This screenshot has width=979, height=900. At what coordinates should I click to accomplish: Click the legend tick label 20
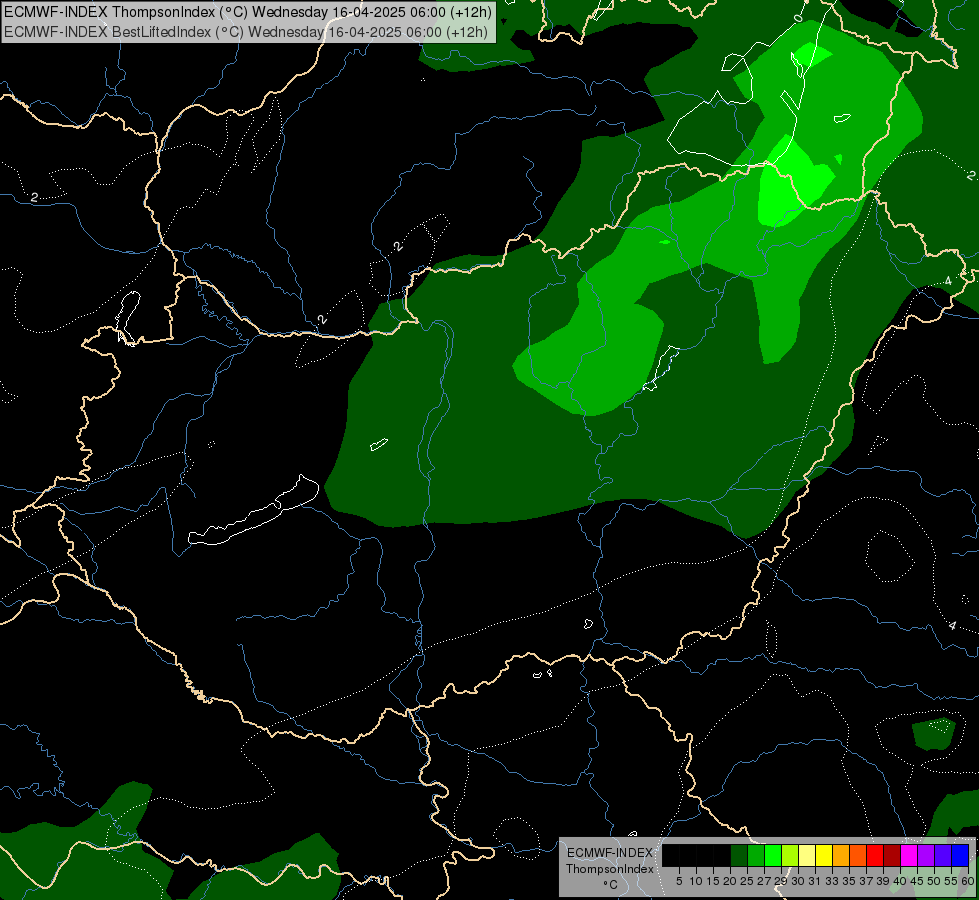click(x=731, y=881)
